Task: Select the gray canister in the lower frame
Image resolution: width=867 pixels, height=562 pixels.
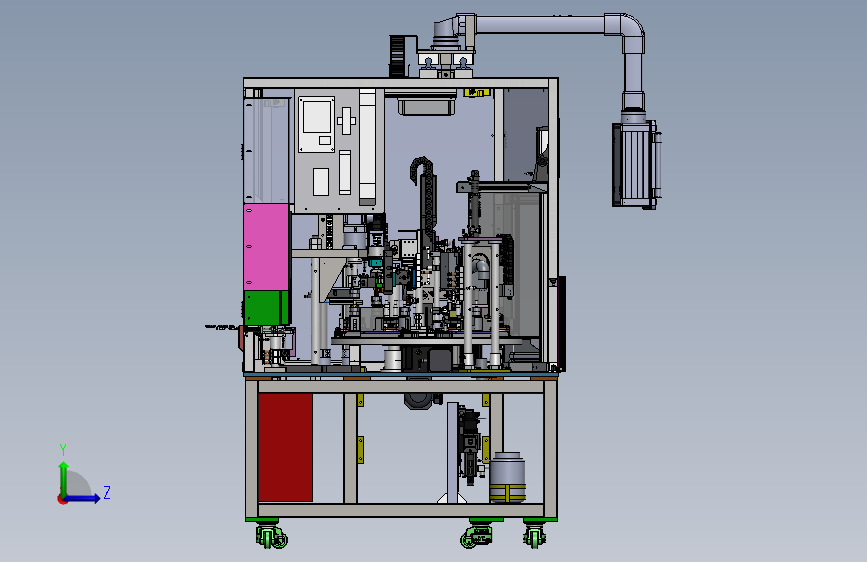Action: pyautogui.click(x=507, y=476)
